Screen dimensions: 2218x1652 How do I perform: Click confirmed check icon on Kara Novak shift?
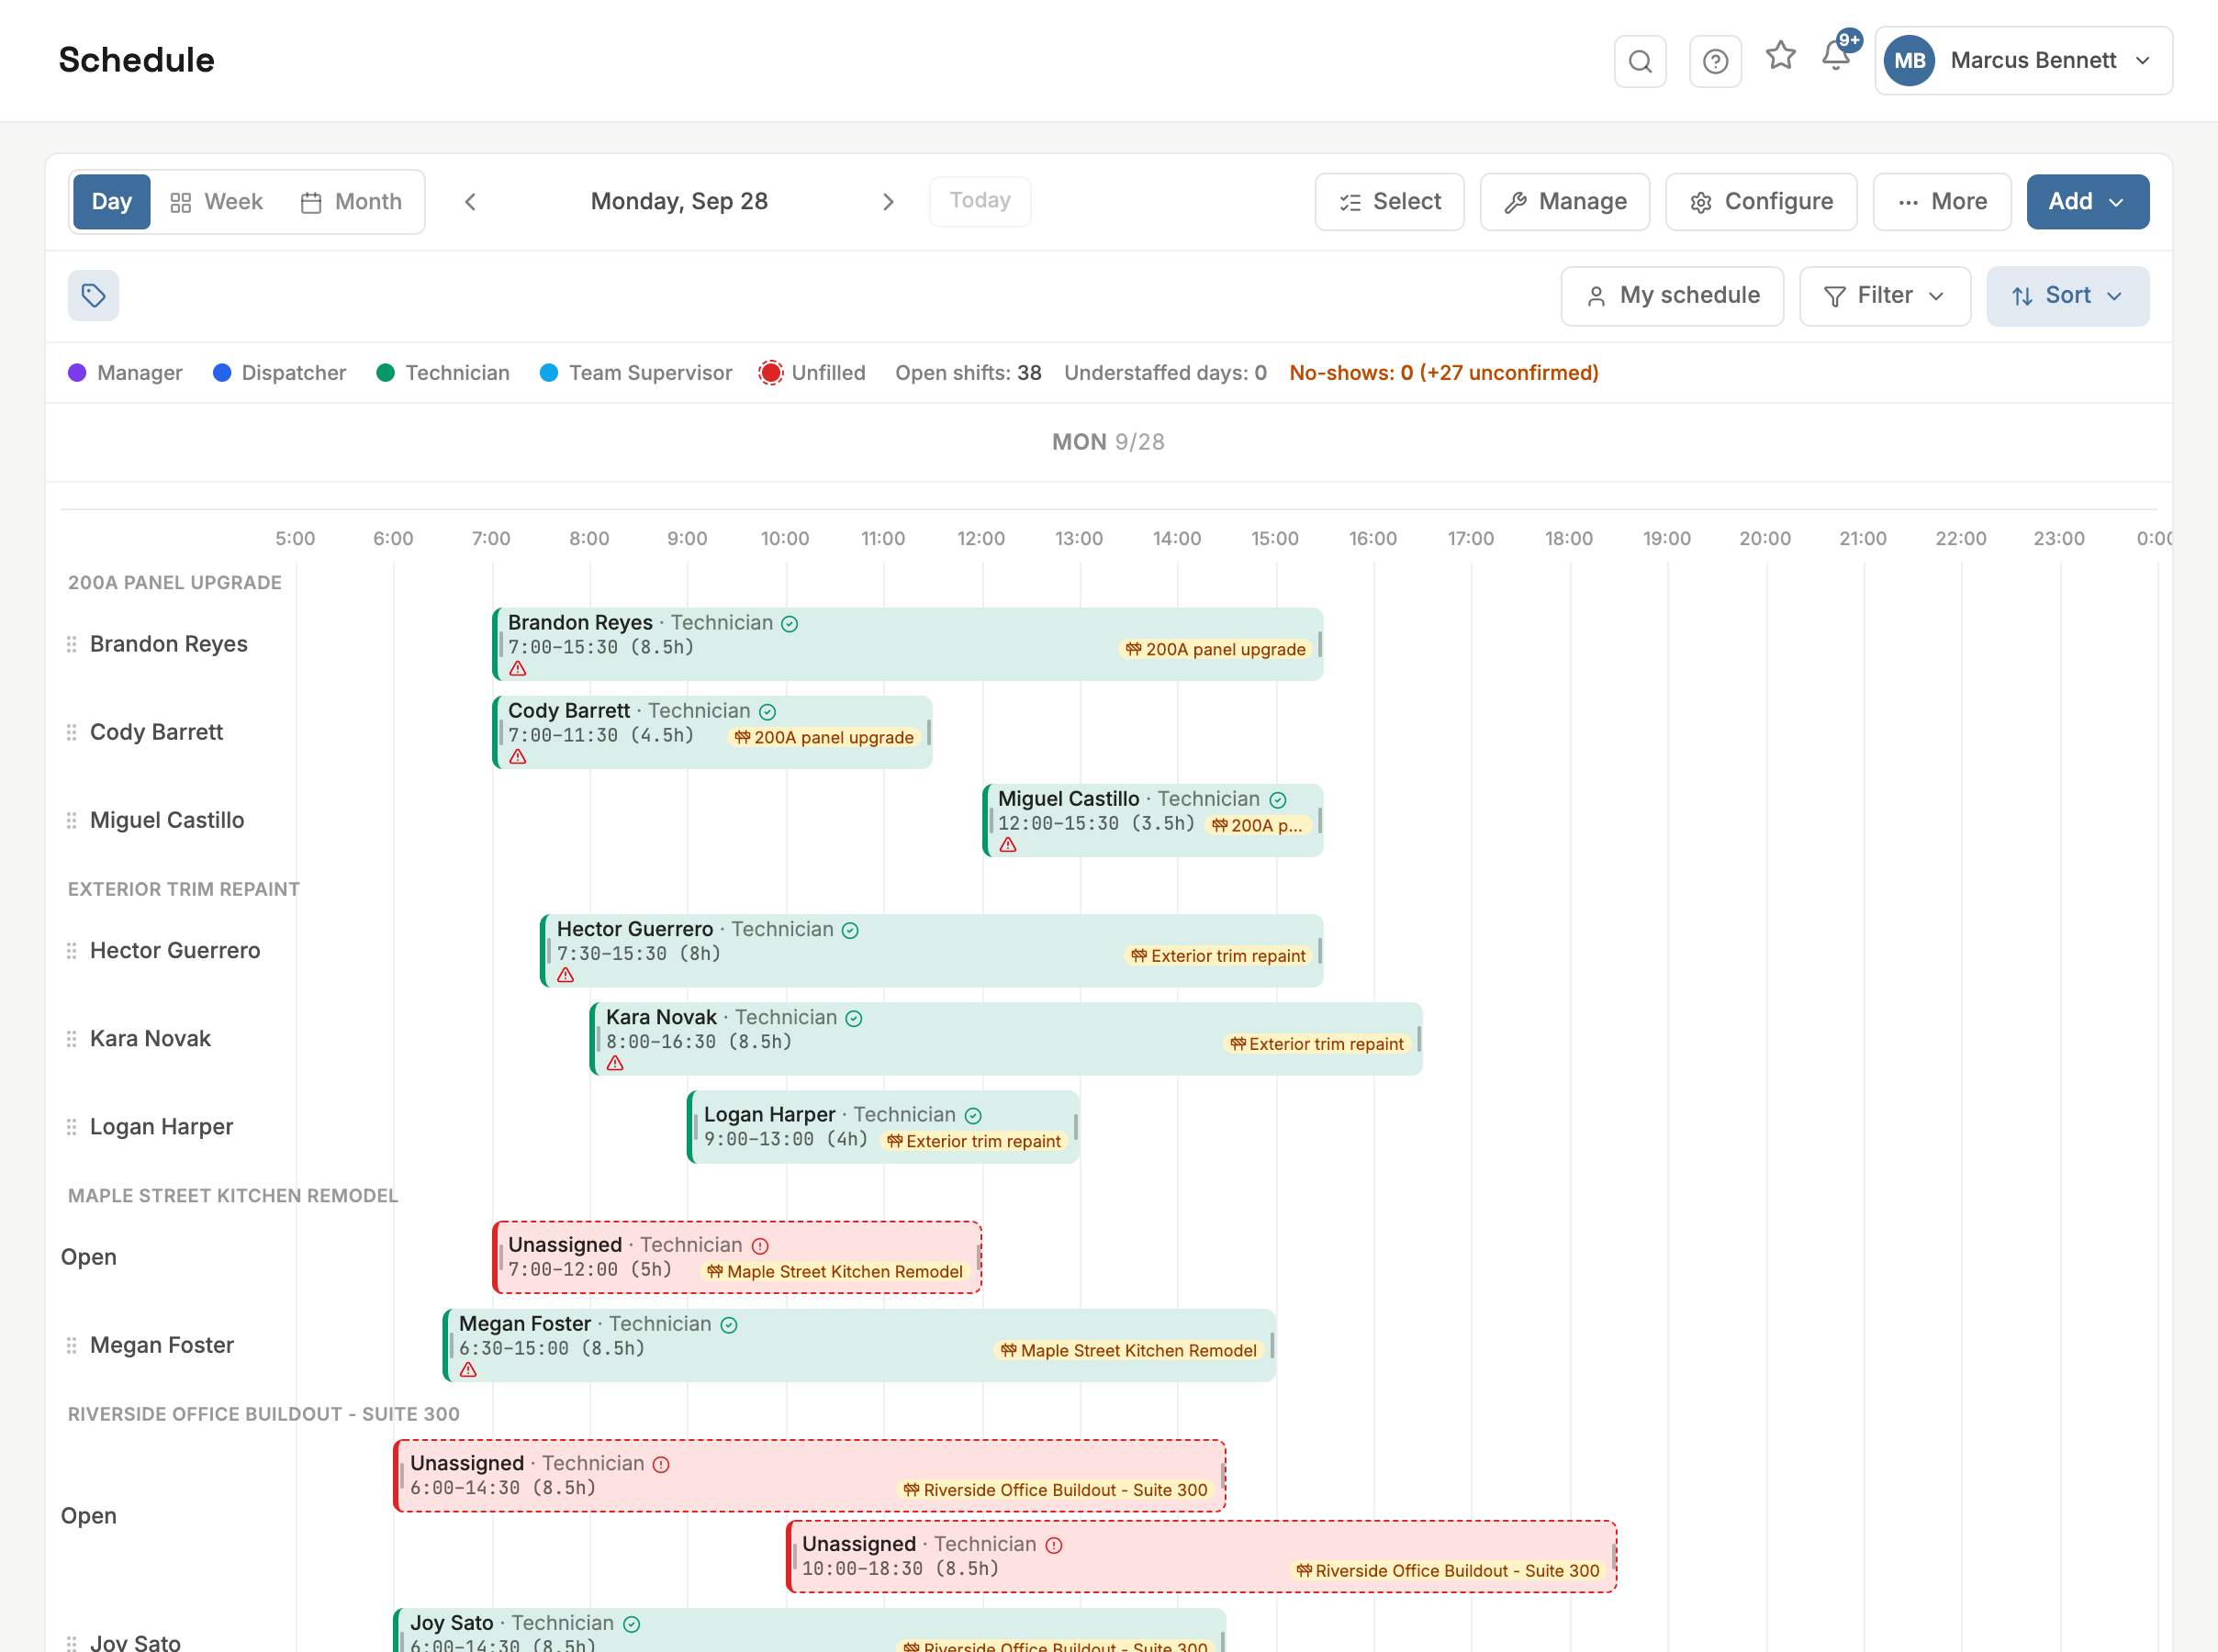pyautogui.click(x=853, y=1018)
